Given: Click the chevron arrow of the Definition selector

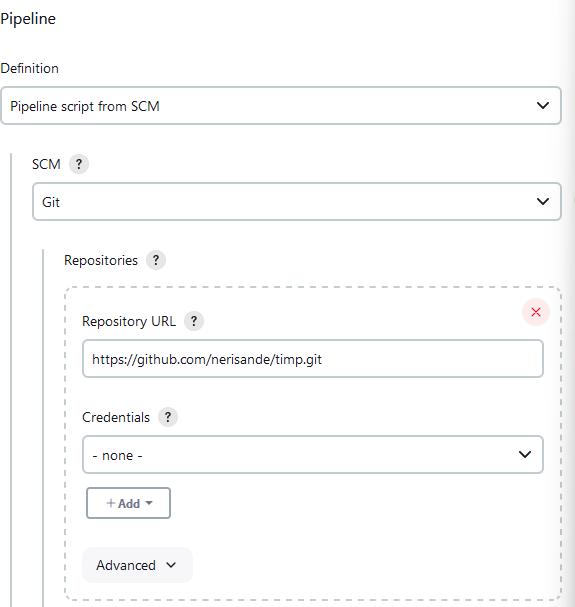Looking at the screenshot, I should 543,105.
